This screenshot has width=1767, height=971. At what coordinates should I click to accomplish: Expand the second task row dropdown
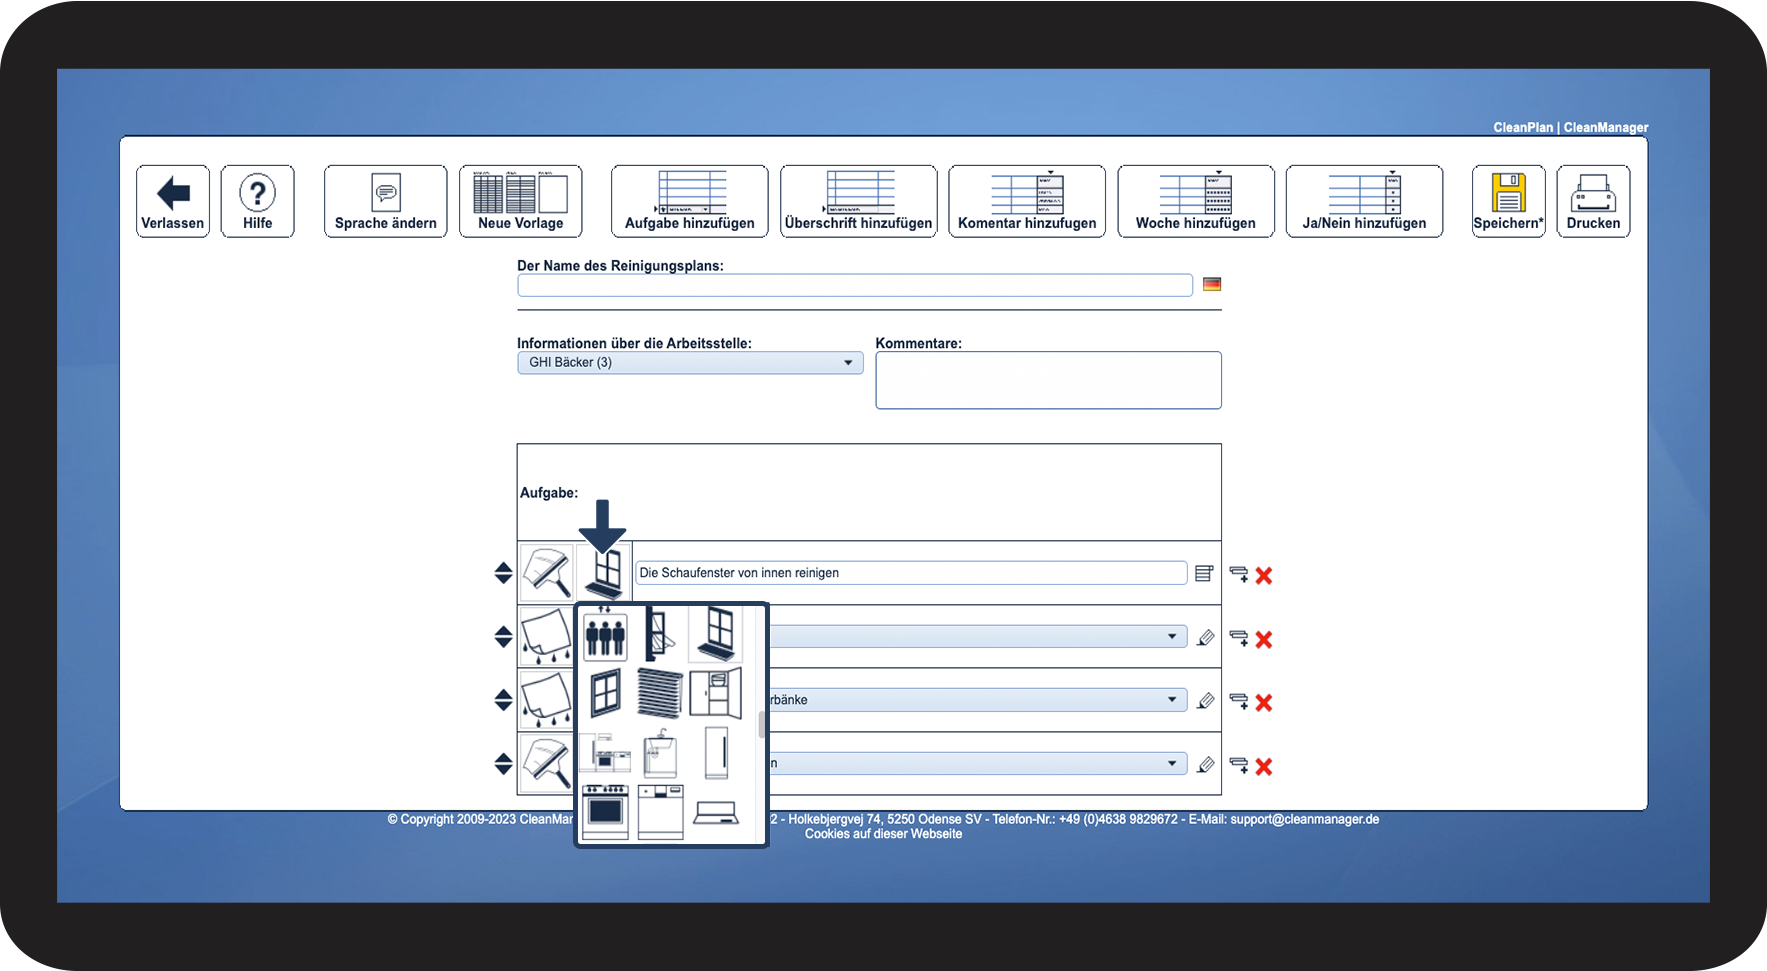pos(1172,637)
